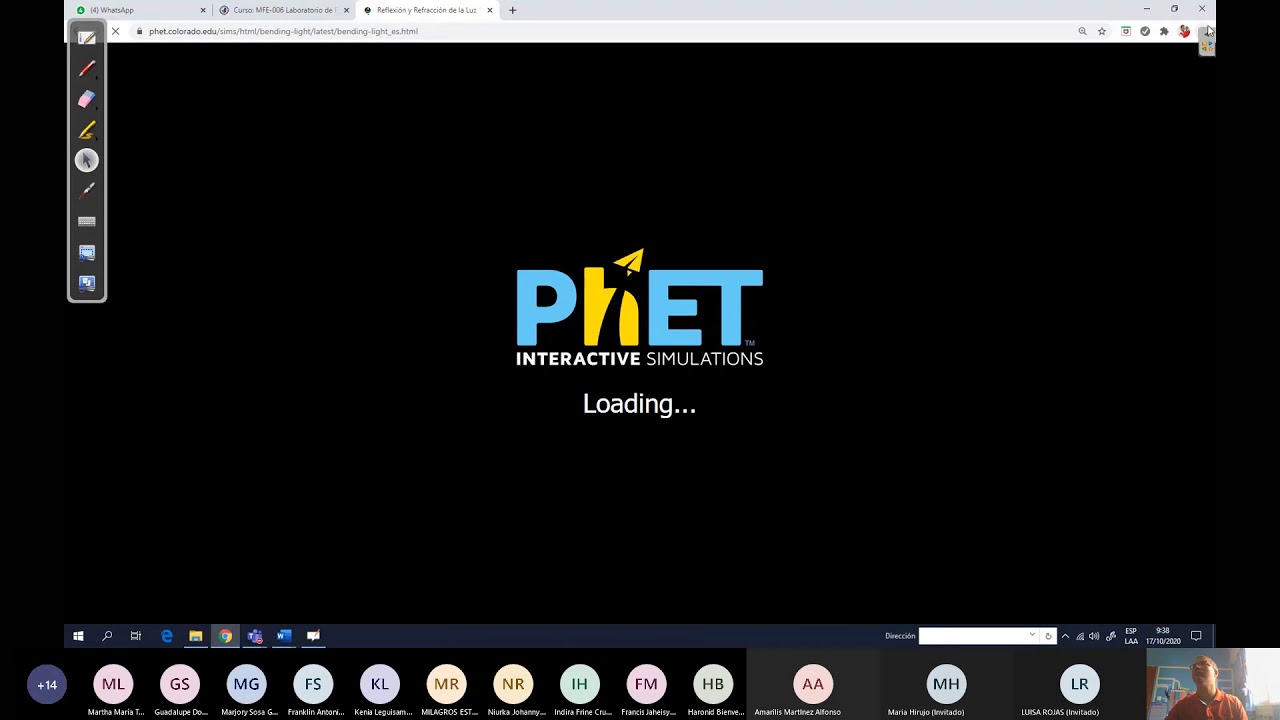The image size is (1280, 720).
Task: Select the red pen annotation tool
Action: pyautogui.click(x=87, y=69)
